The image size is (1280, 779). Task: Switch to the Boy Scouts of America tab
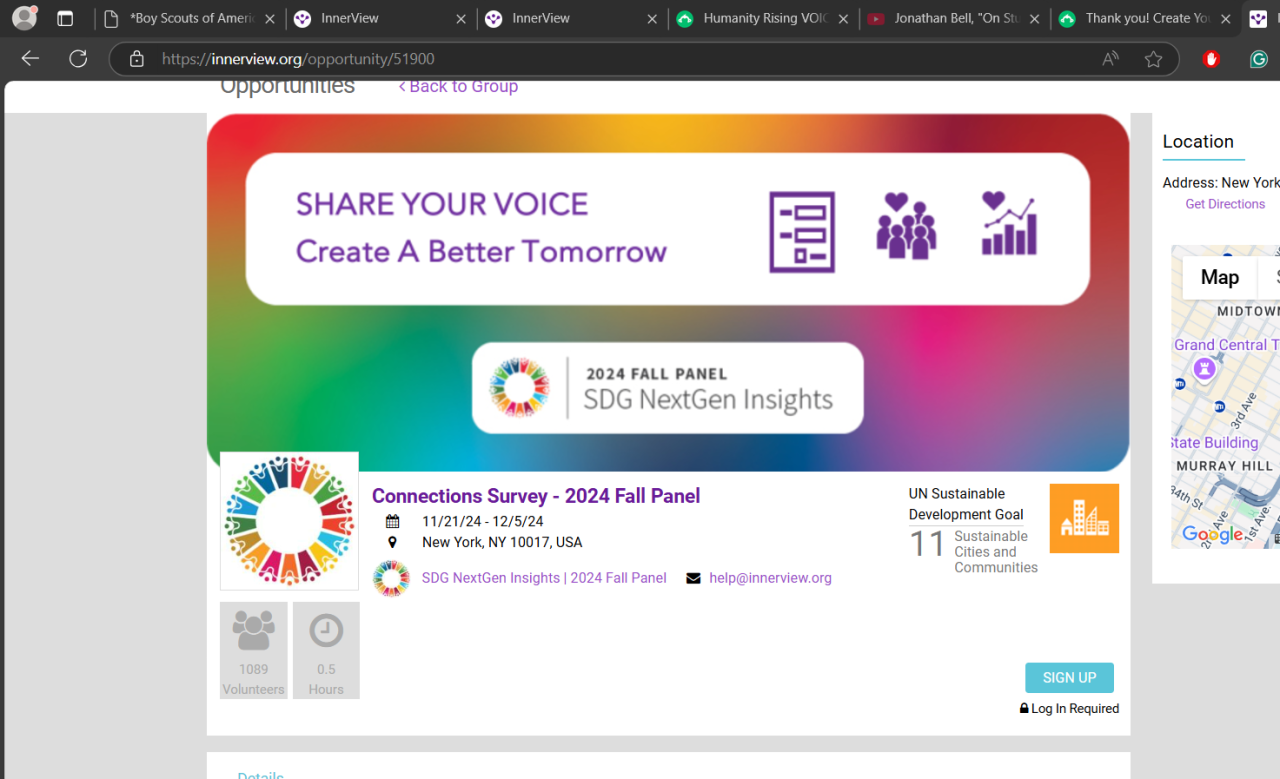(x=190, y=19)
